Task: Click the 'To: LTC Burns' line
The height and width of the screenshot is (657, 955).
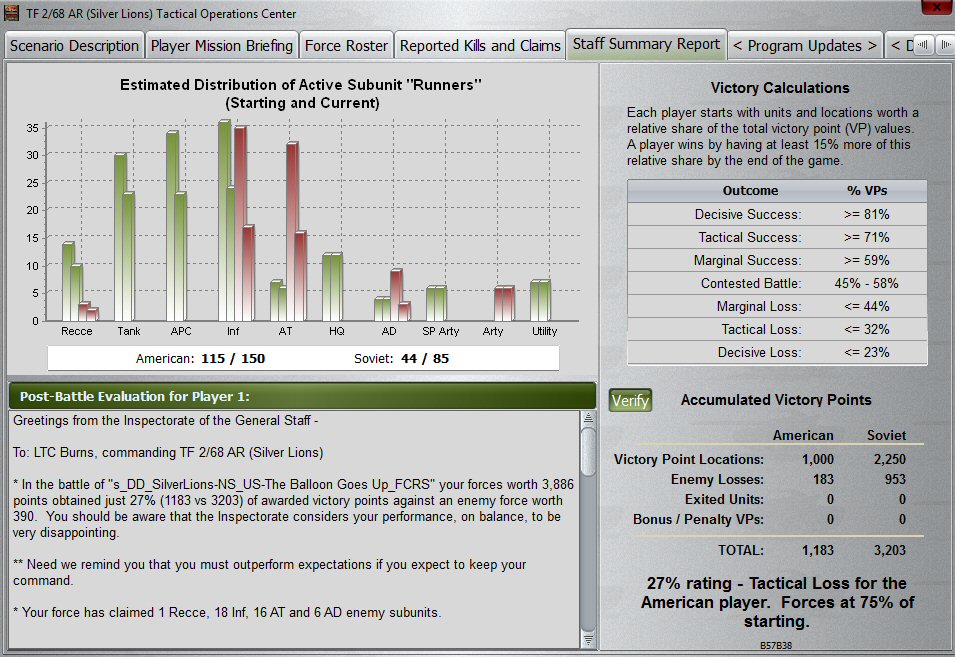Action: [168, 452]
